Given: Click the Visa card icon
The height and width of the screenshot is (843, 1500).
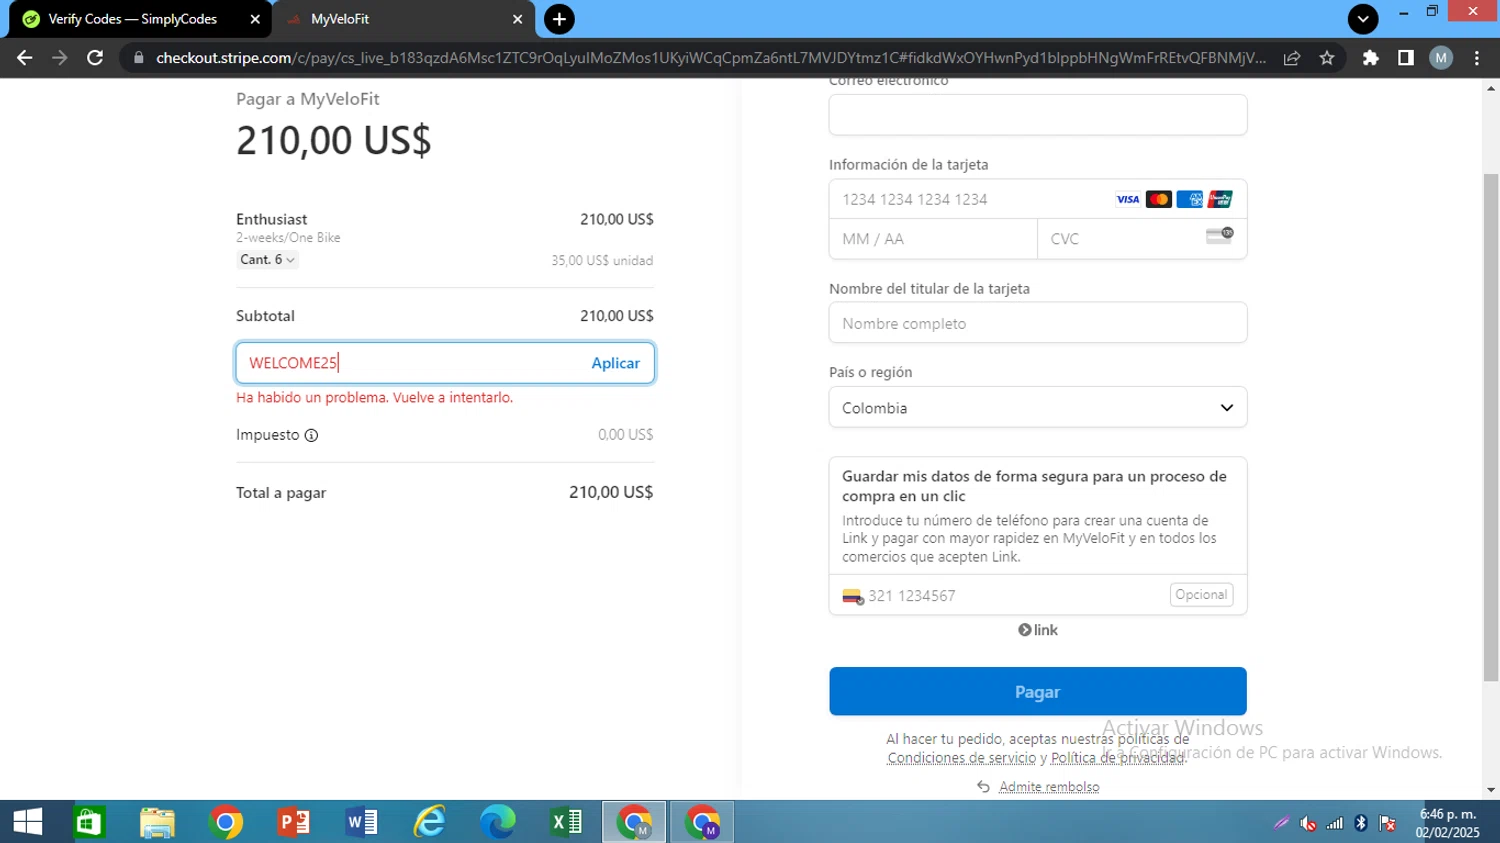Looking at the screenshot, I should coord(1128,199).
